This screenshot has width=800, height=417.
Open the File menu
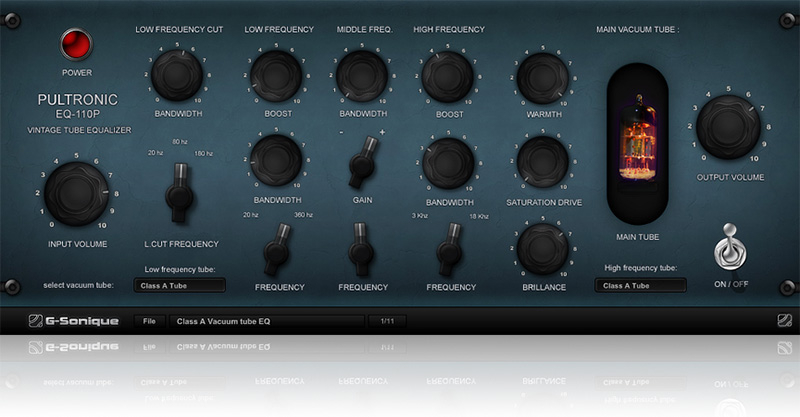pos(149,321)
